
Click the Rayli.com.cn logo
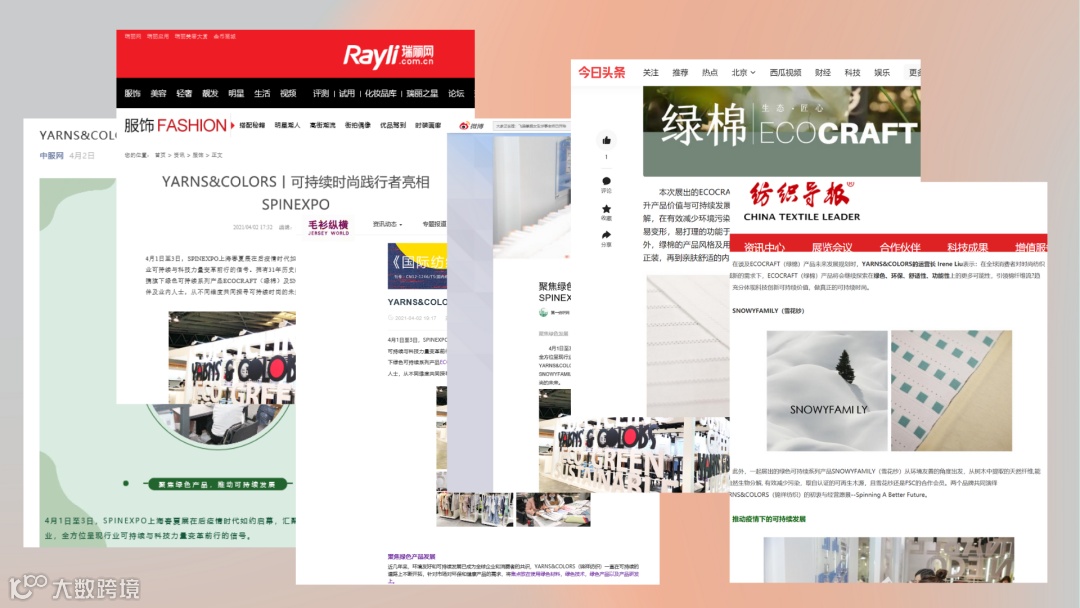click(389, 55)
